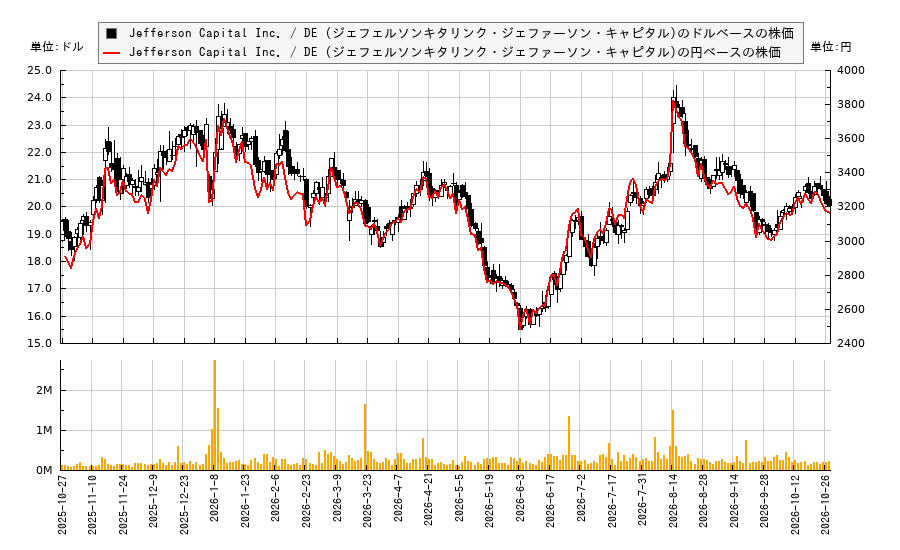
Task: Click the 2025-11-10 date label
Action: 92,505
